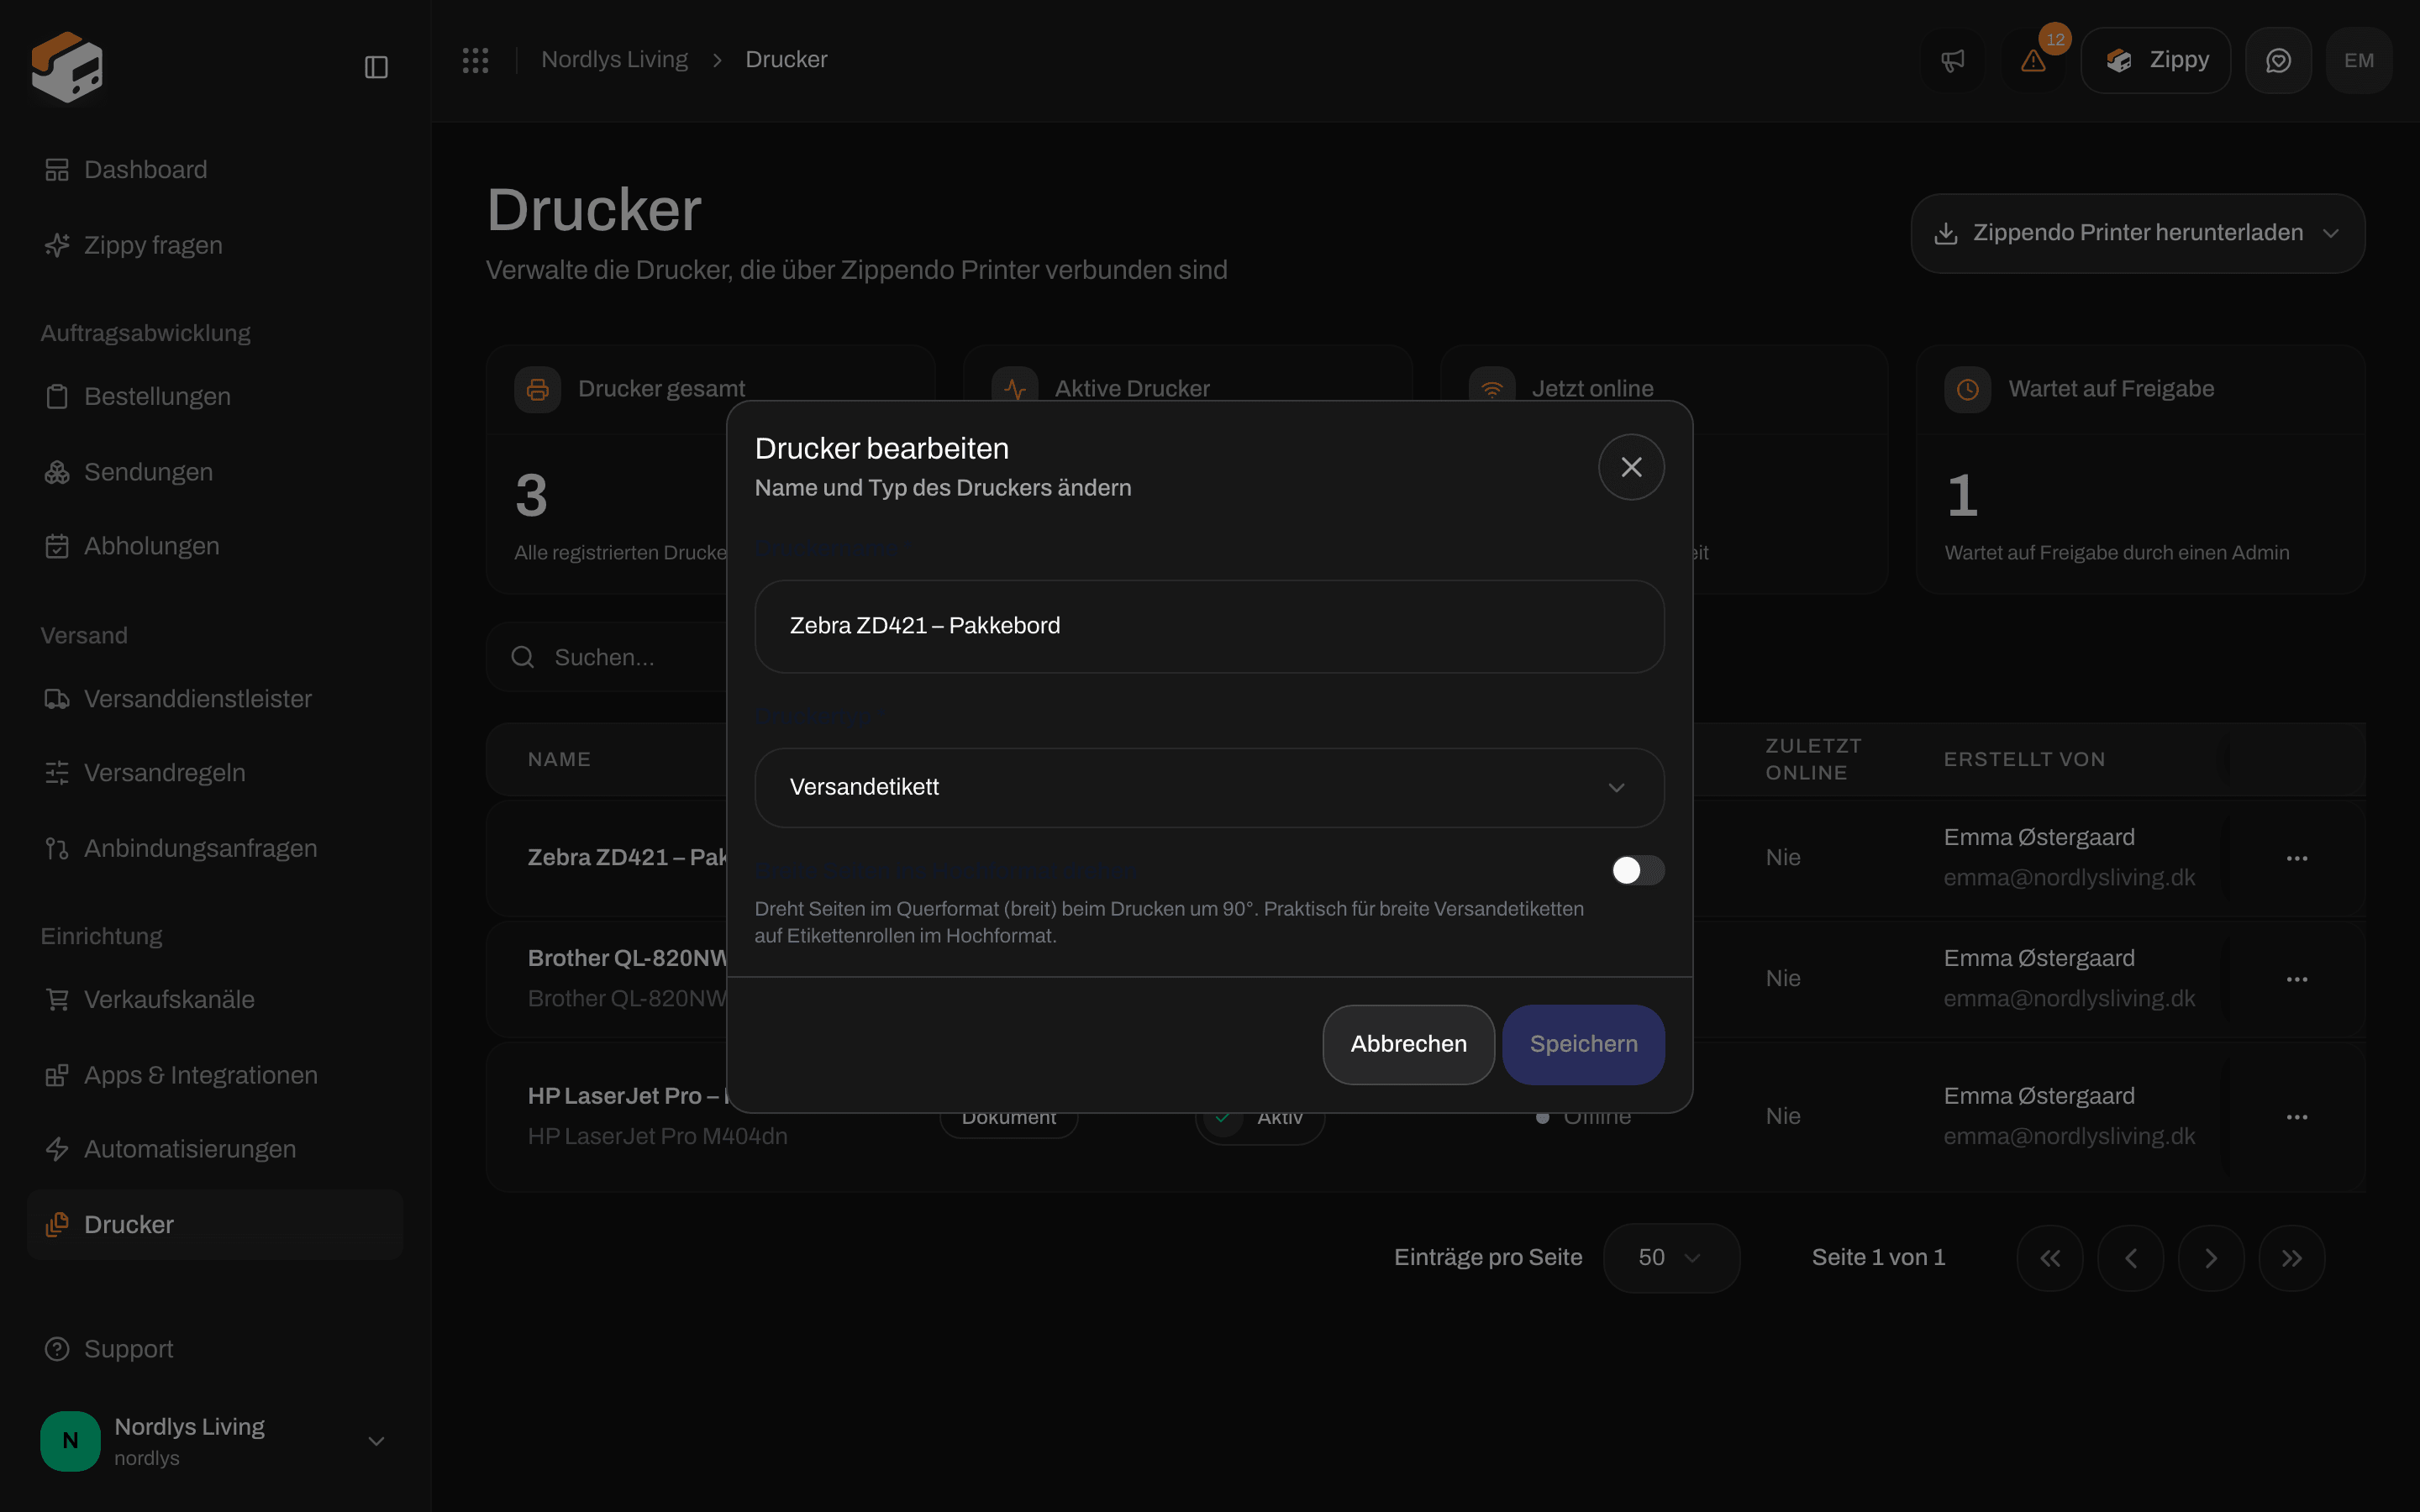Open Zippendo Printer herunterladen dropdown

click(x=2137, y=233)
